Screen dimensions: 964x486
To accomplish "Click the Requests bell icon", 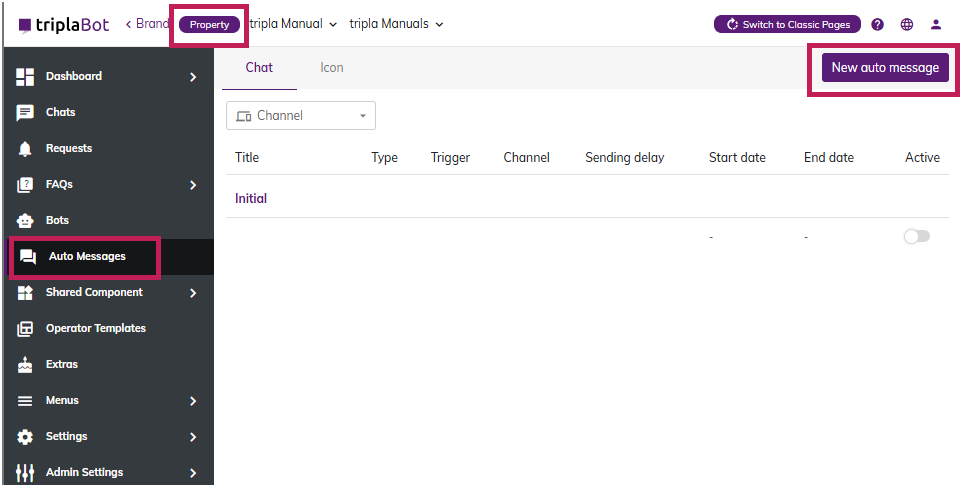I will pyautogui.click(x=25, y=149).
